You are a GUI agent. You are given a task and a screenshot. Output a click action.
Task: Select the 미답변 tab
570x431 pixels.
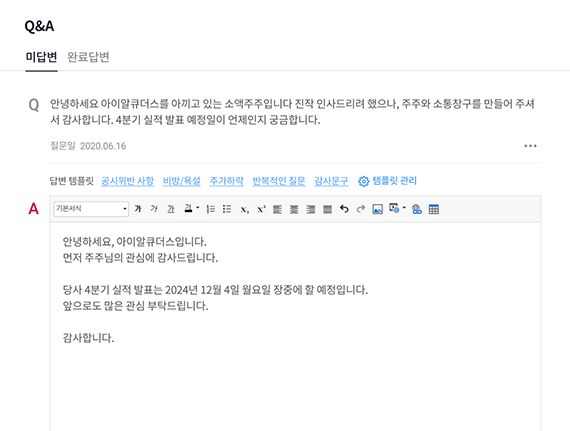(41, 57)
